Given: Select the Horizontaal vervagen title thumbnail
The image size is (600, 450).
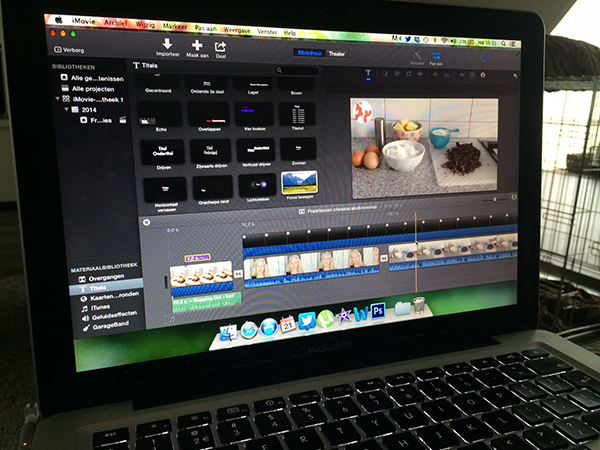Looking at the screenshot, I should 165,190.
